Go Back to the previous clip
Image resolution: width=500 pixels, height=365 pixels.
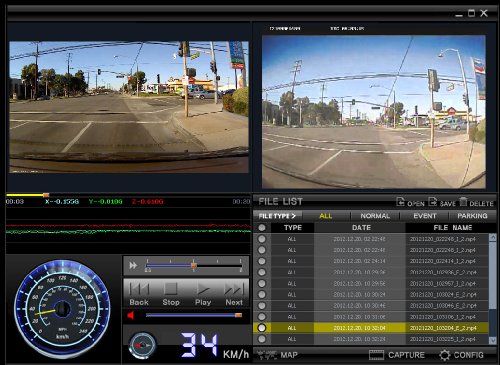click(x=139, y=294)
